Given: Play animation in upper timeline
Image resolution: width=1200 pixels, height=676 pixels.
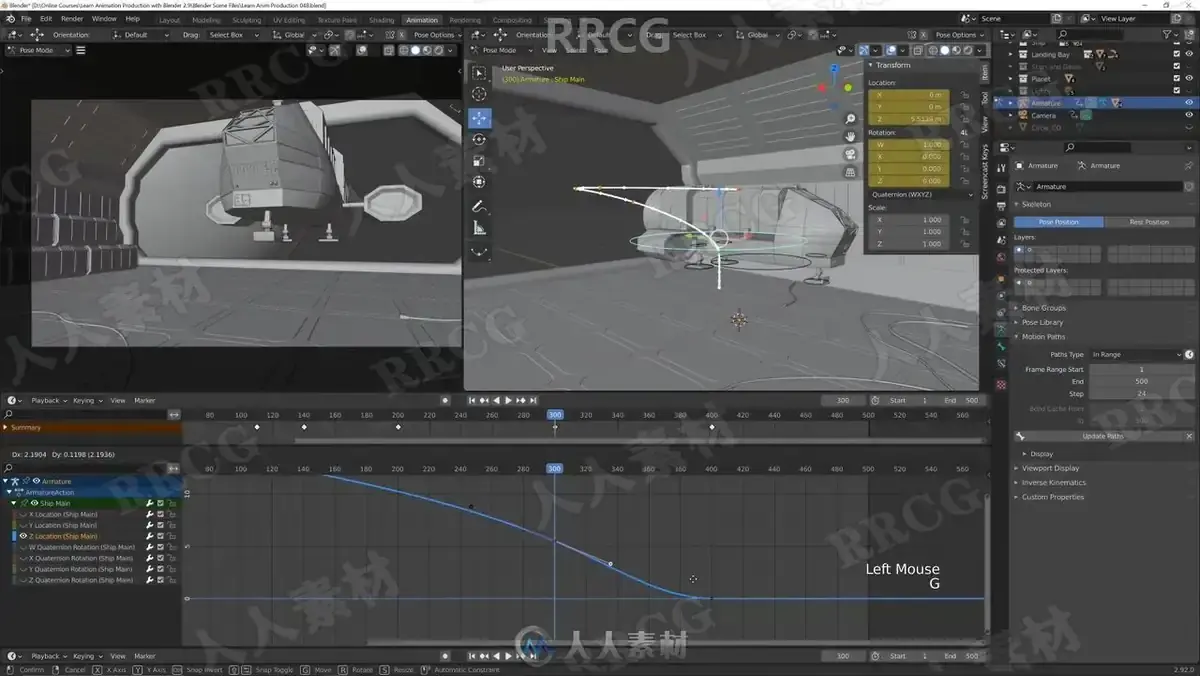Looking at the screenshot, I should coord(508,401).
